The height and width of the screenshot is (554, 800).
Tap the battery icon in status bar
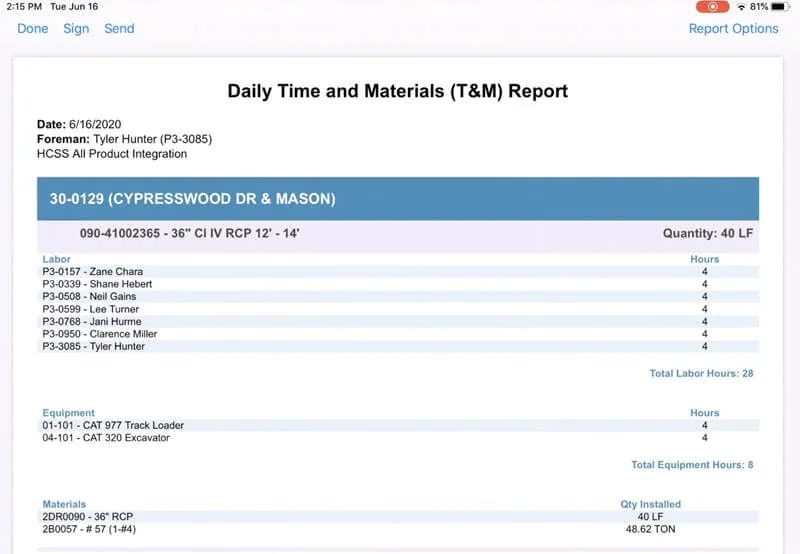pos(781,7)
